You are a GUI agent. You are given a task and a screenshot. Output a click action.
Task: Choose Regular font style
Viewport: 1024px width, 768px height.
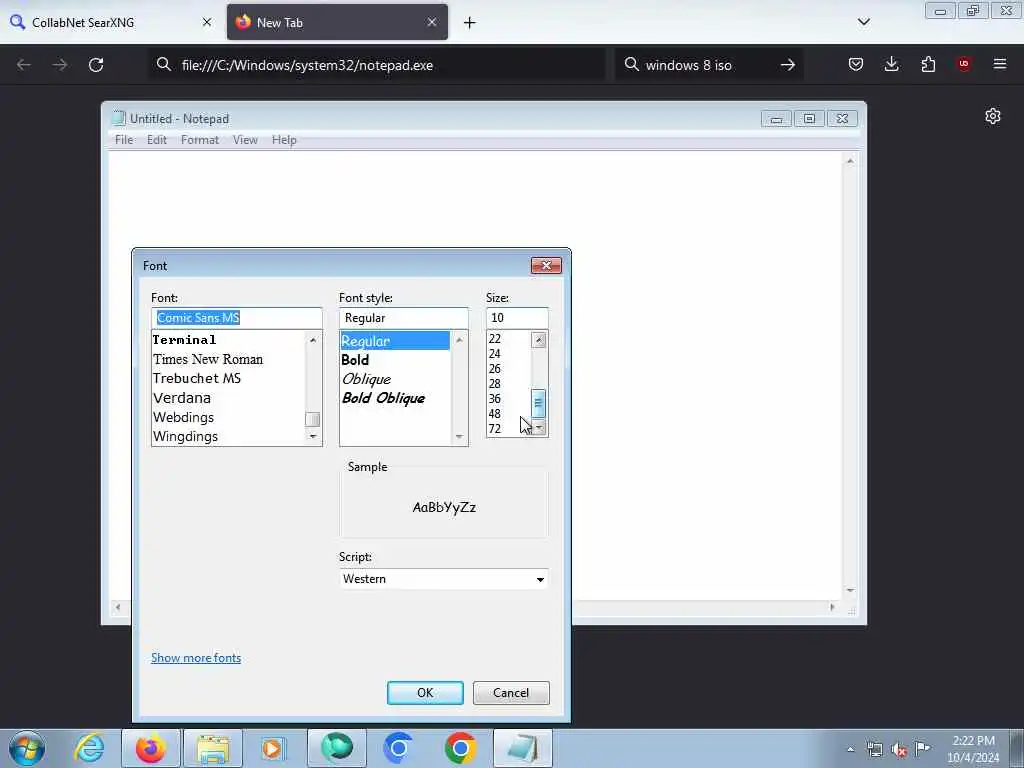(395, 341)
